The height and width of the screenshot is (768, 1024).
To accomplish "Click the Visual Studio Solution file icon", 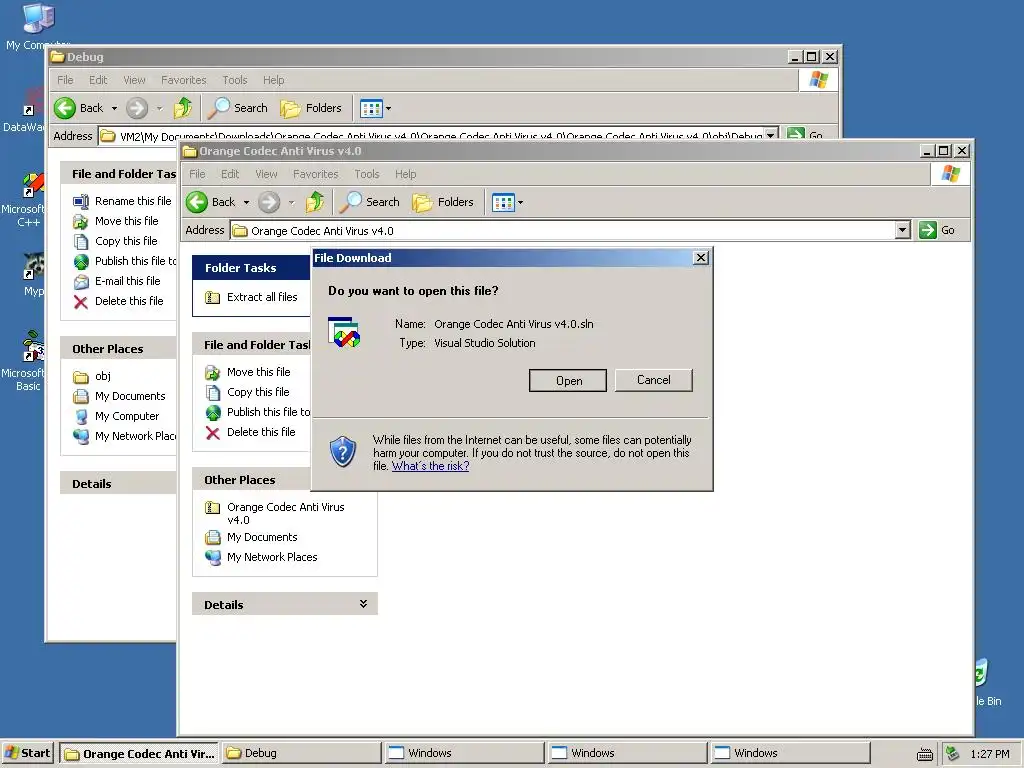I will 344,332.
